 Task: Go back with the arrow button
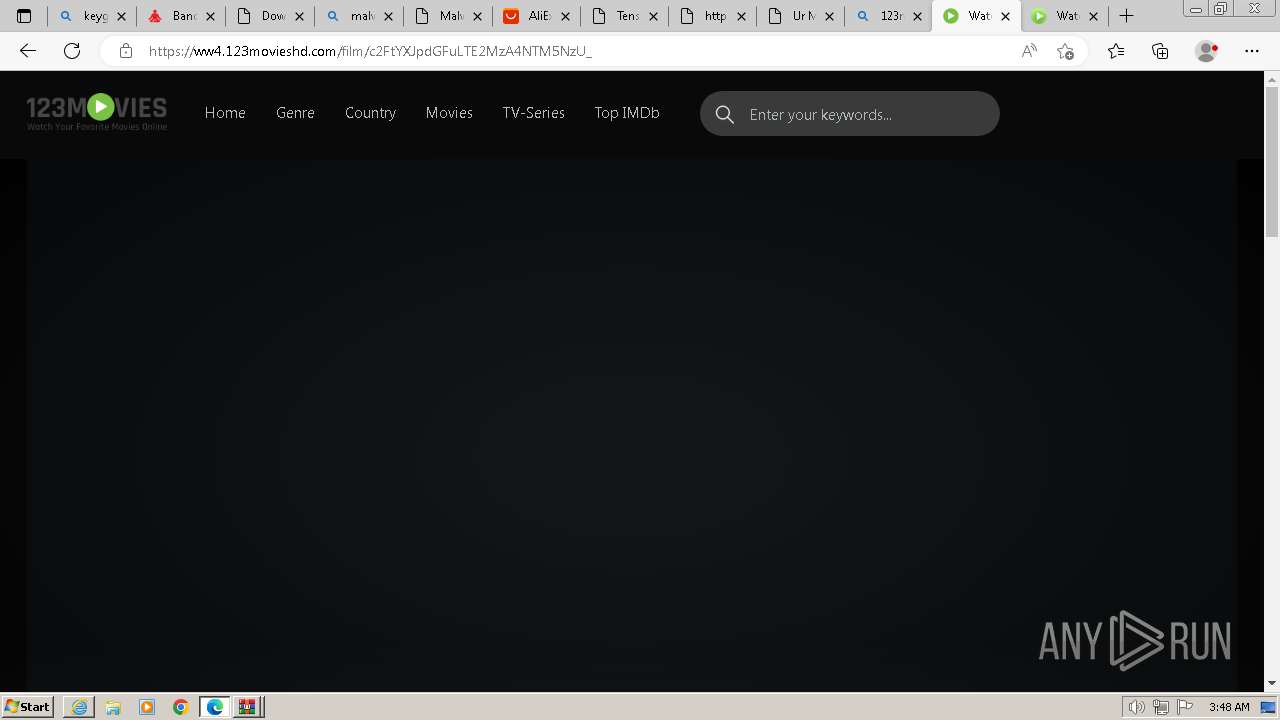tap(28, 51)
